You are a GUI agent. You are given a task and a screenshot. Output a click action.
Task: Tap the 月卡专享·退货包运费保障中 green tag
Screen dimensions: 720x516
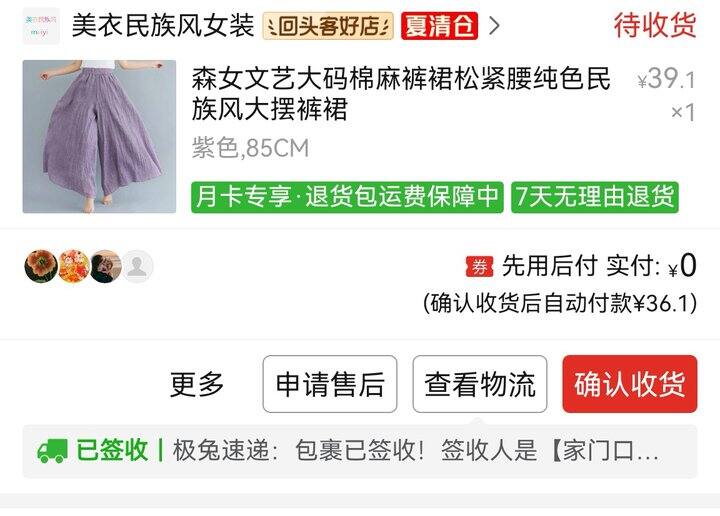(x=347, y=197)
